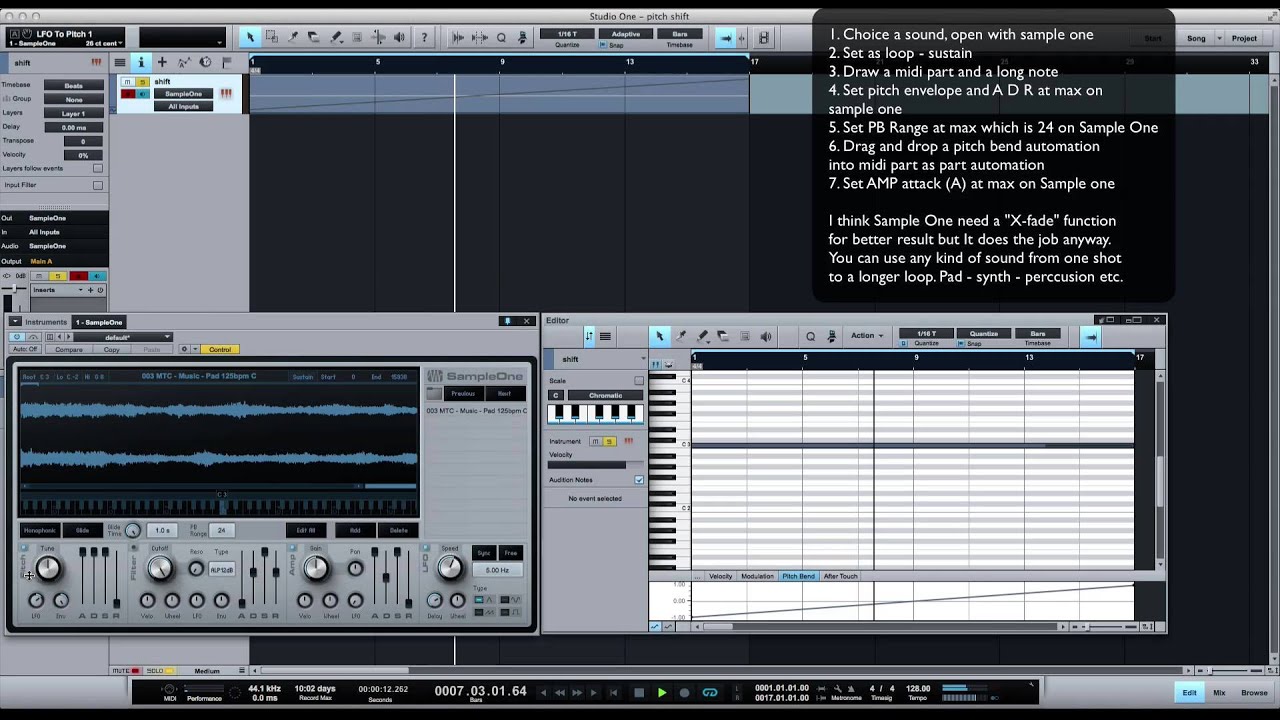Select the Range tool in main toolbar
Screen dimensions: 1280x720
pos(272,38)
